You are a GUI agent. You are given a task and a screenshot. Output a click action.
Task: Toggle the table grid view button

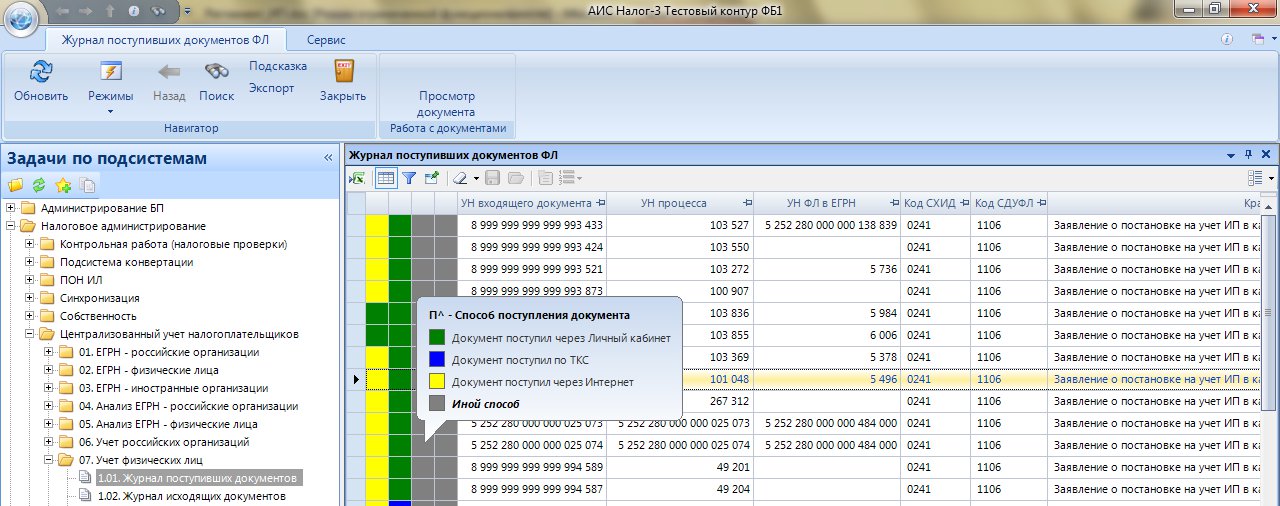[x=385, y=178]
